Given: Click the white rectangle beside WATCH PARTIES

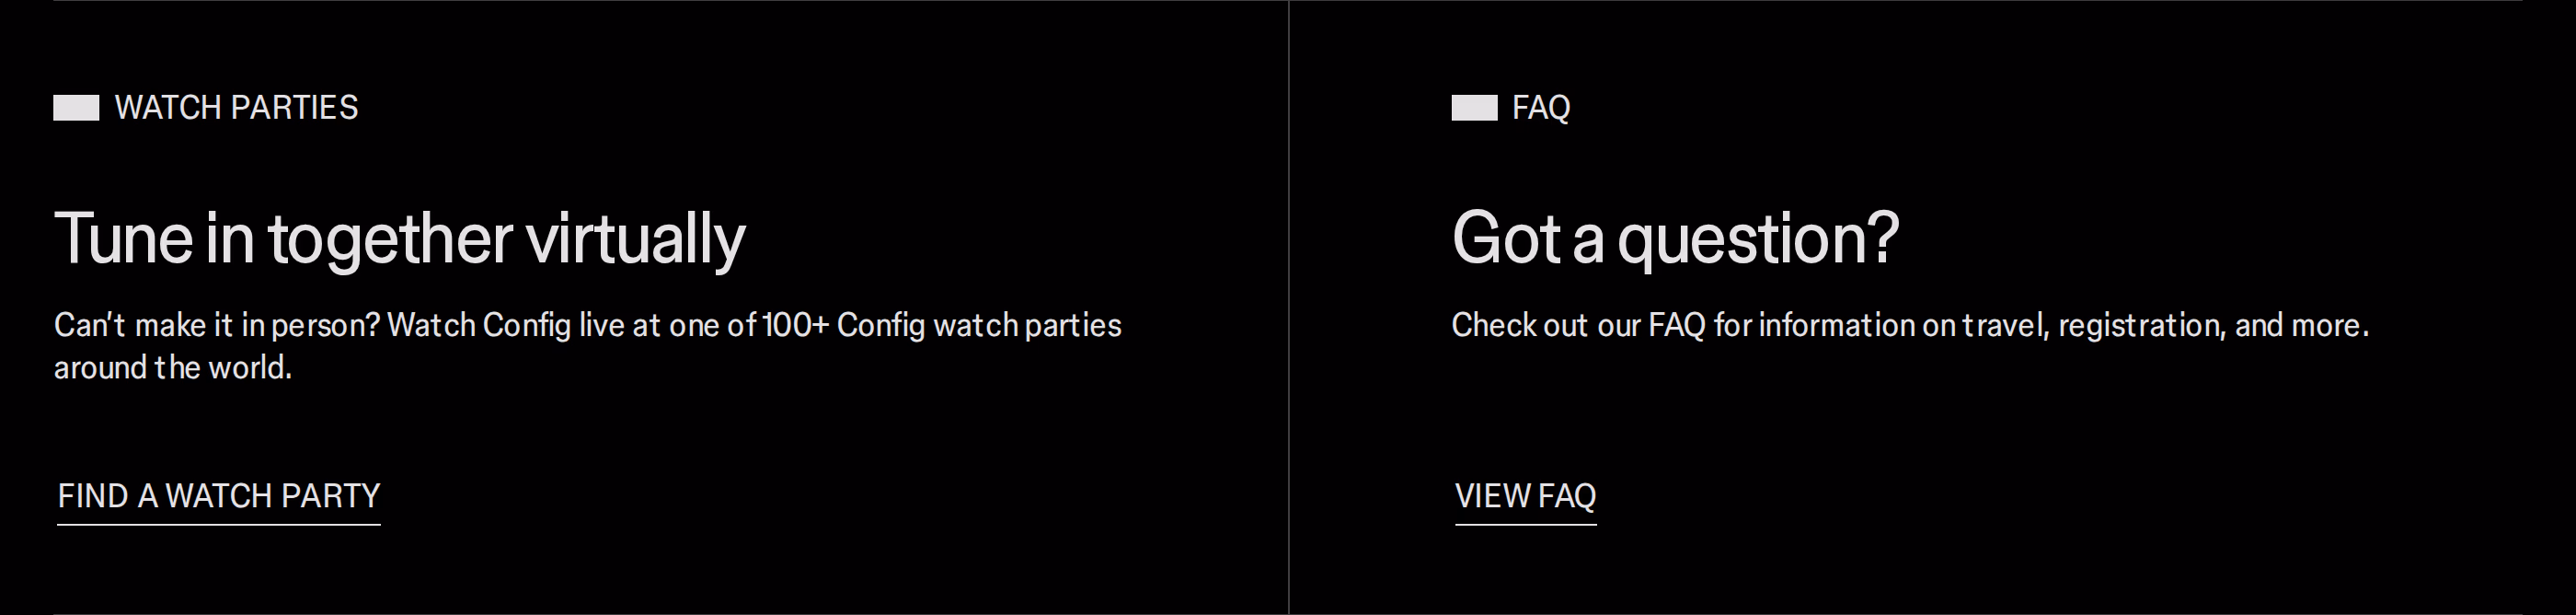Looking at the screenshot, I should coord(76,108).
